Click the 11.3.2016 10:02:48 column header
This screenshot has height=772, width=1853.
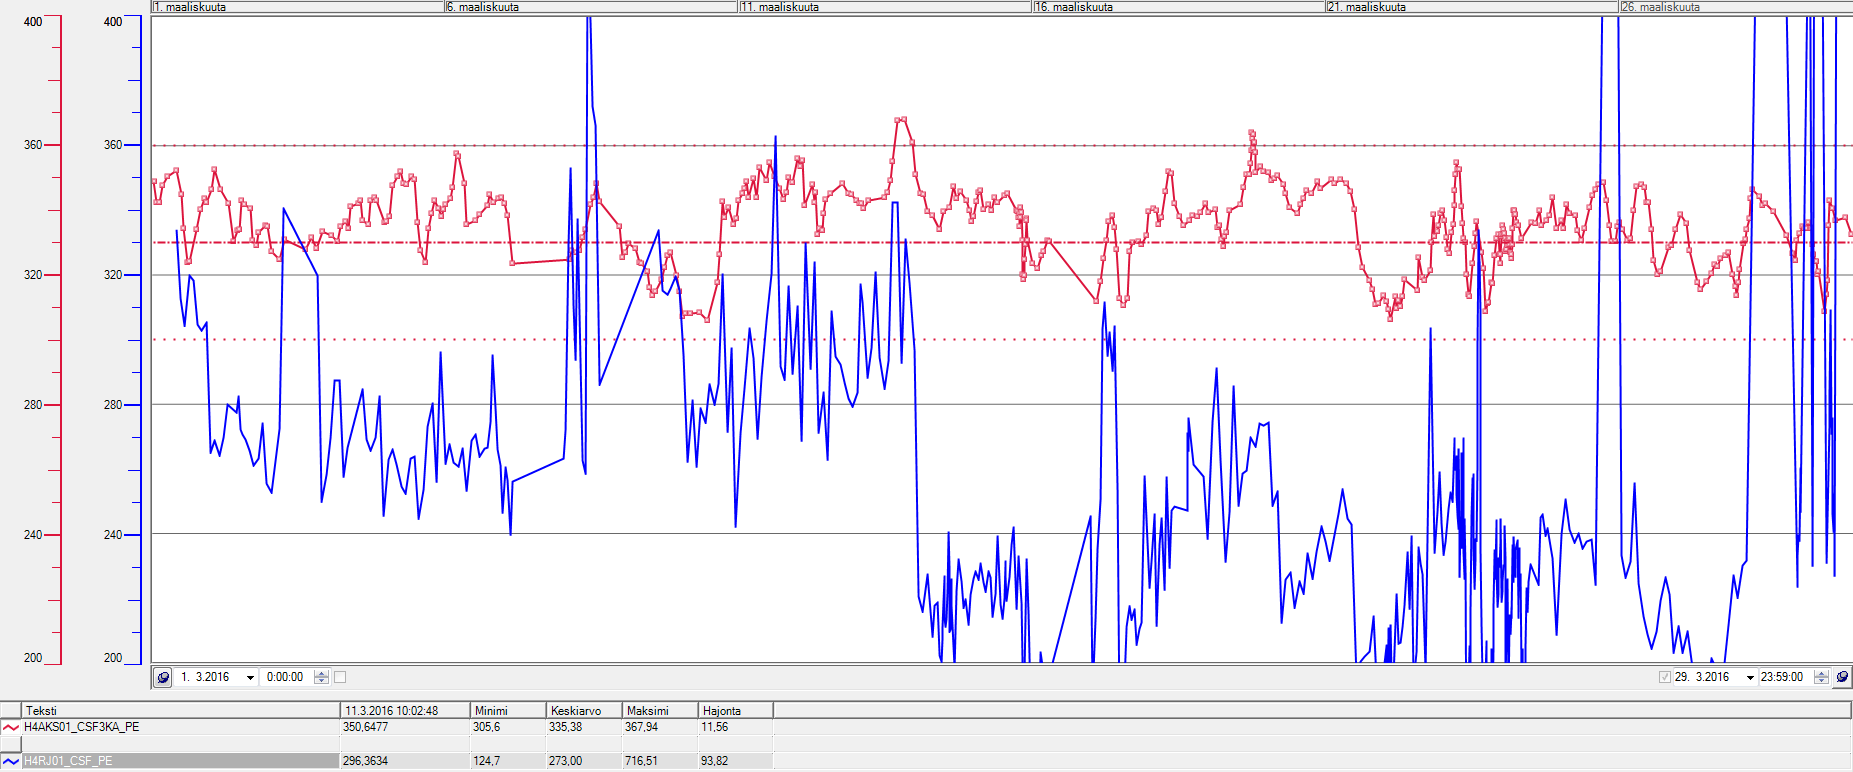click(x=406, y=711)
